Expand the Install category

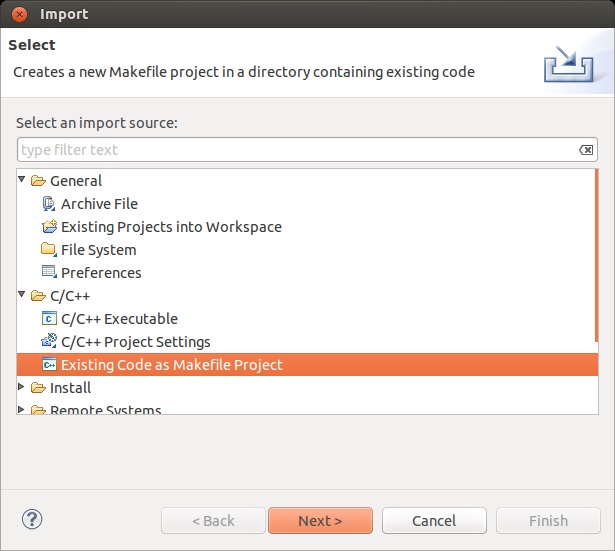tap(22, 388)
